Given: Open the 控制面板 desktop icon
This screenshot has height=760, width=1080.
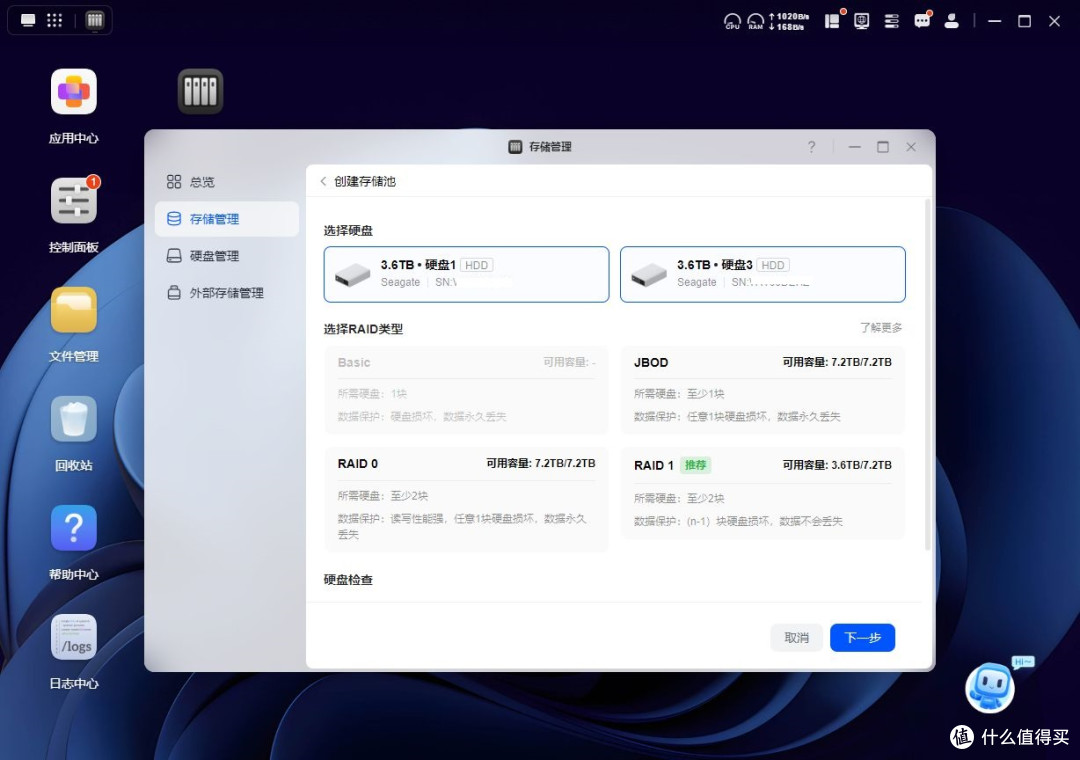Looking at the screenshot, I should [x=74, y=201].
